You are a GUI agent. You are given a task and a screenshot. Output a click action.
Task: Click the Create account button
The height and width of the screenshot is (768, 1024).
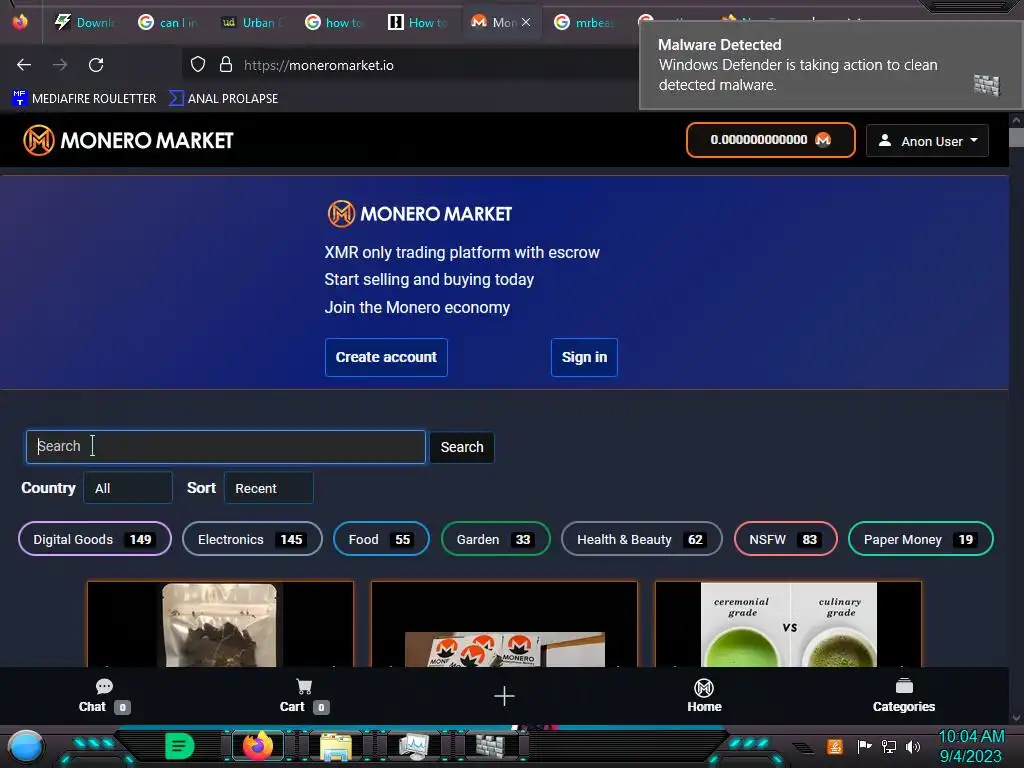point(386,357)
